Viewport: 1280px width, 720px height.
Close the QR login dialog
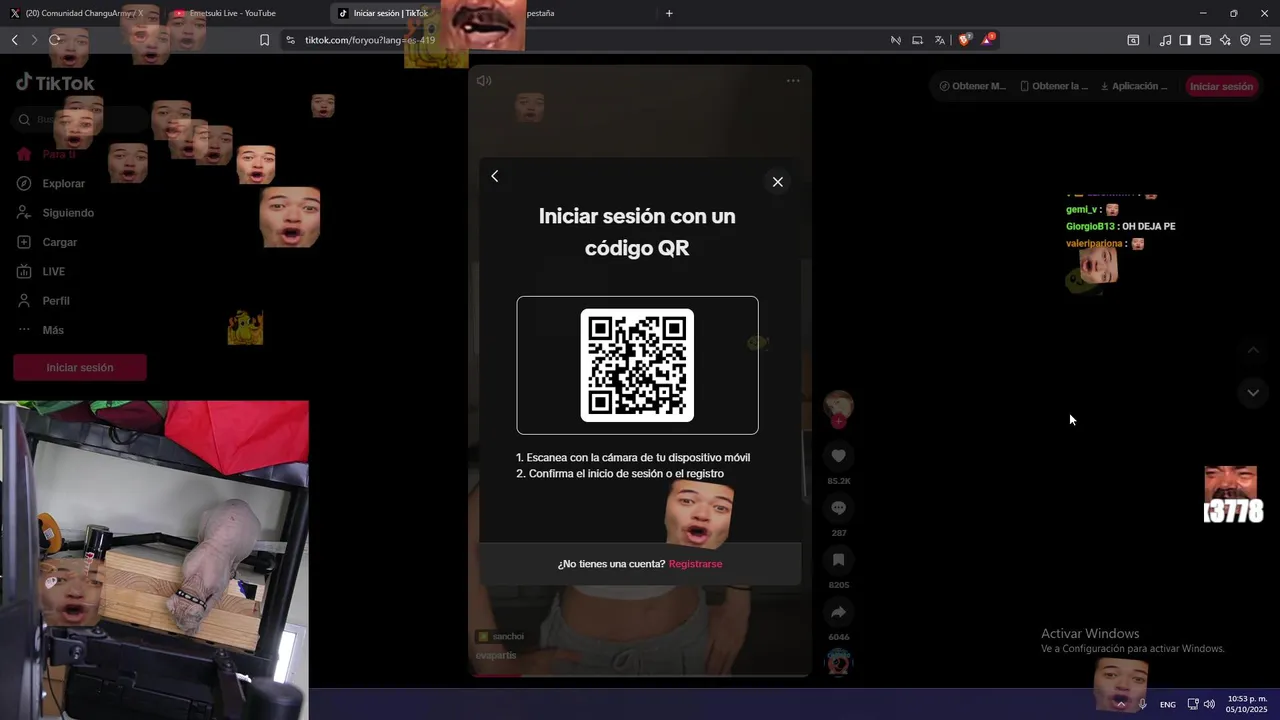coord(777,182)
